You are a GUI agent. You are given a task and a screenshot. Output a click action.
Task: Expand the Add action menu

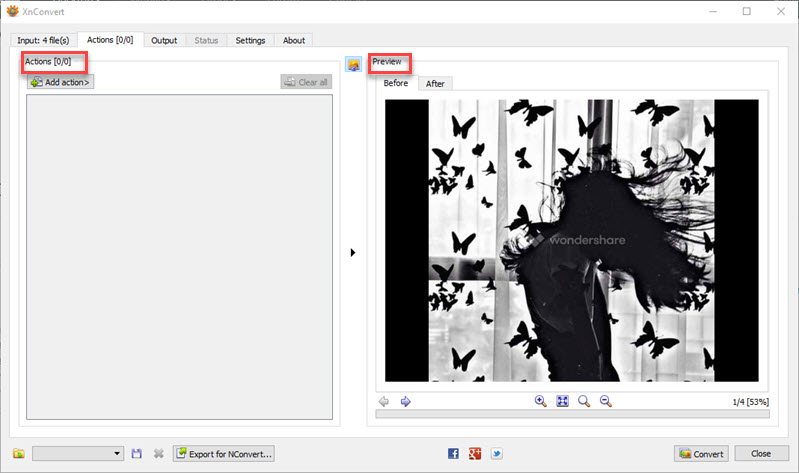click(61, 82)
